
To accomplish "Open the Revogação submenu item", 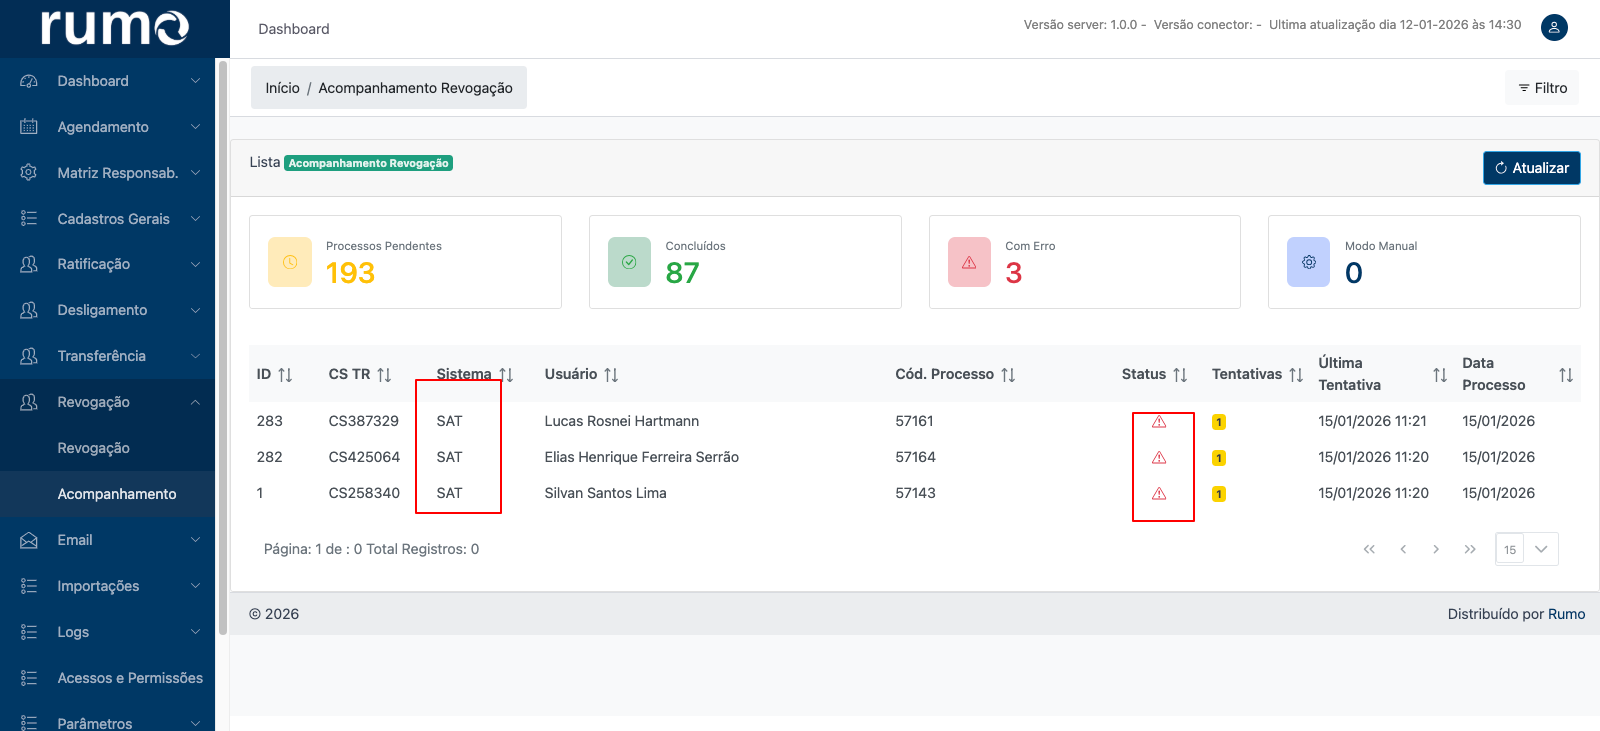I will (94, 448).
